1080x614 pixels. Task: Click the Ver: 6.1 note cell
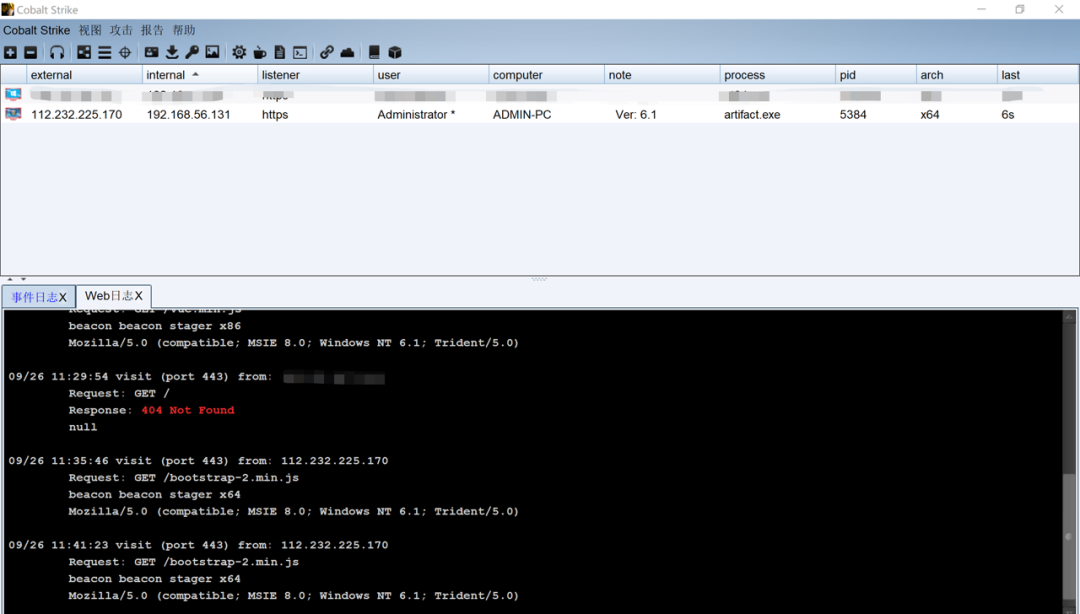[x=636, y=114]
